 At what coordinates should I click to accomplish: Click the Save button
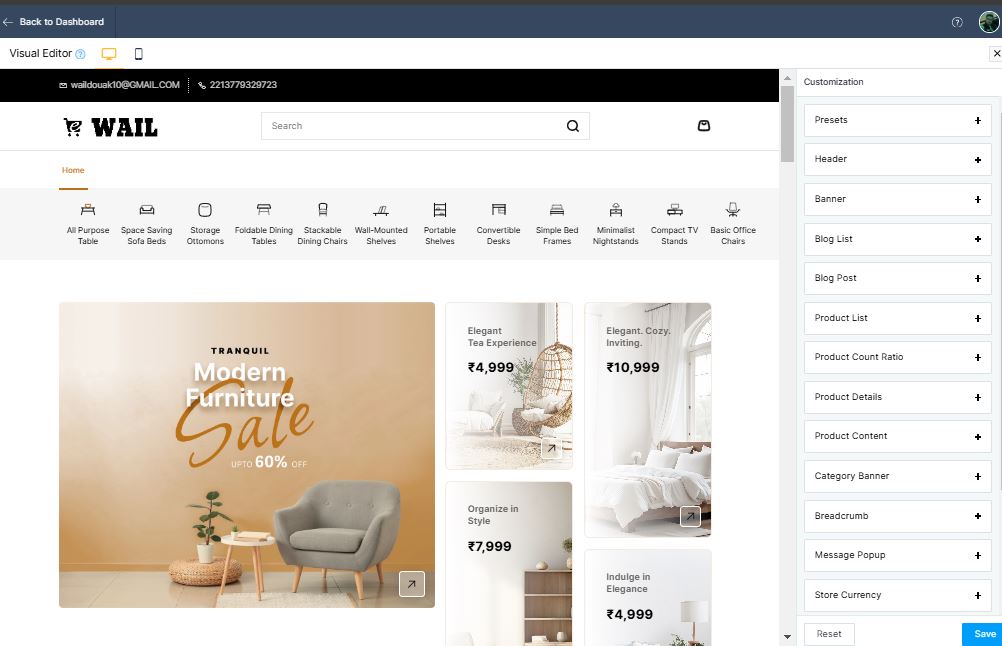[984, 634]
